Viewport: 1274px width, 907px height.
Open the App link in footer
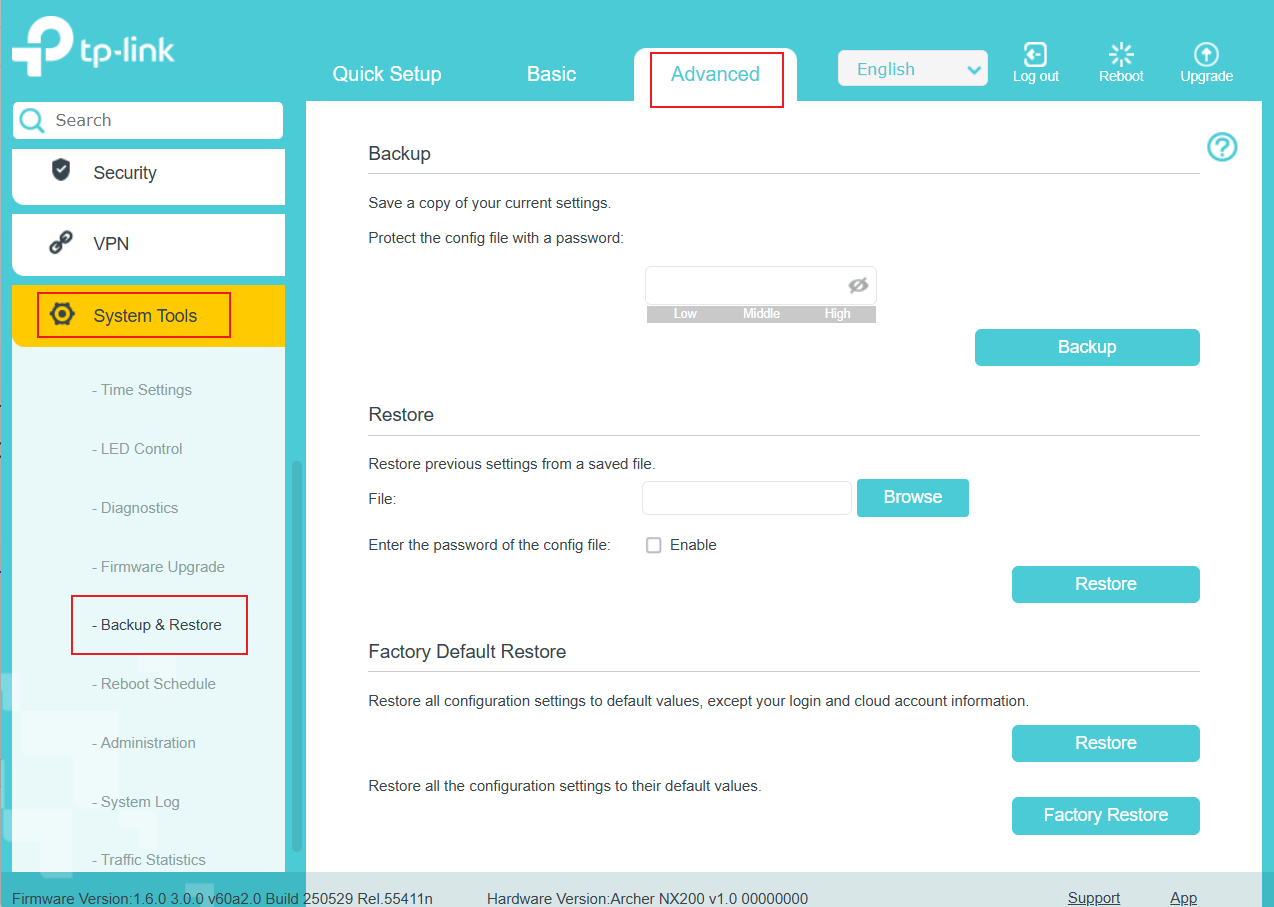[1184, 898]
